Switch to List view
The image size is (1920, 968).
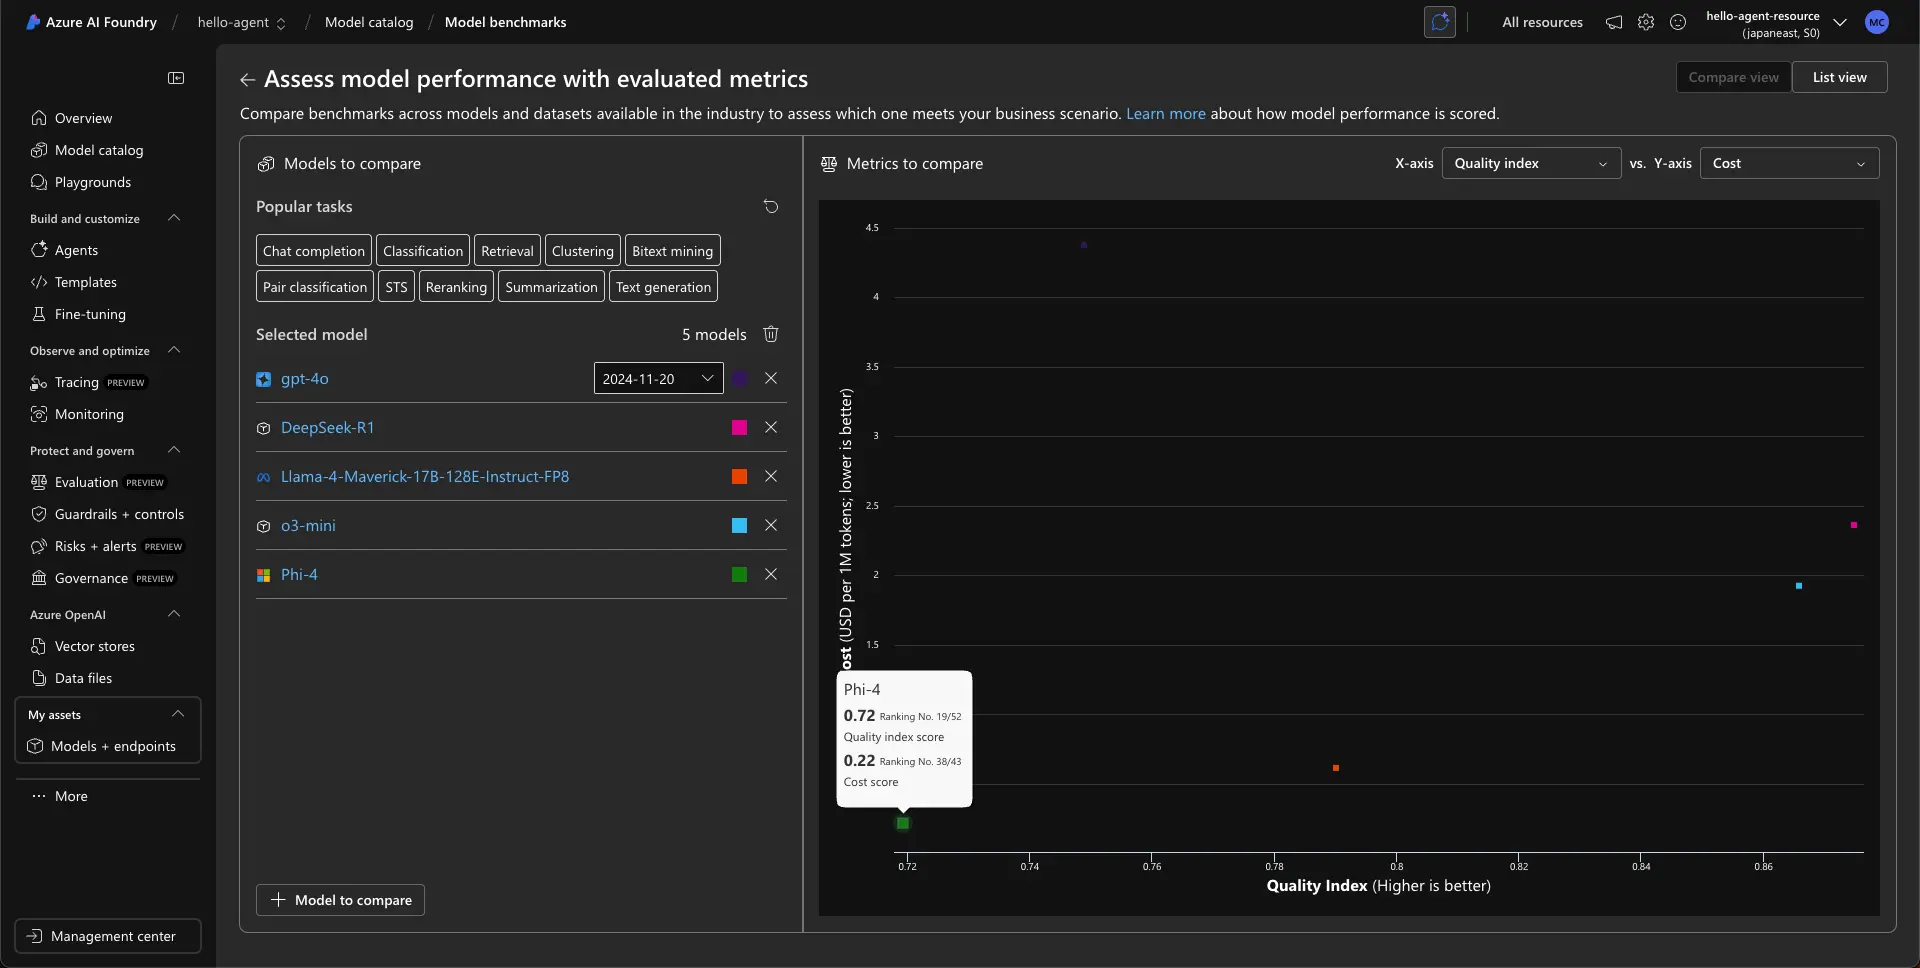1839,77
